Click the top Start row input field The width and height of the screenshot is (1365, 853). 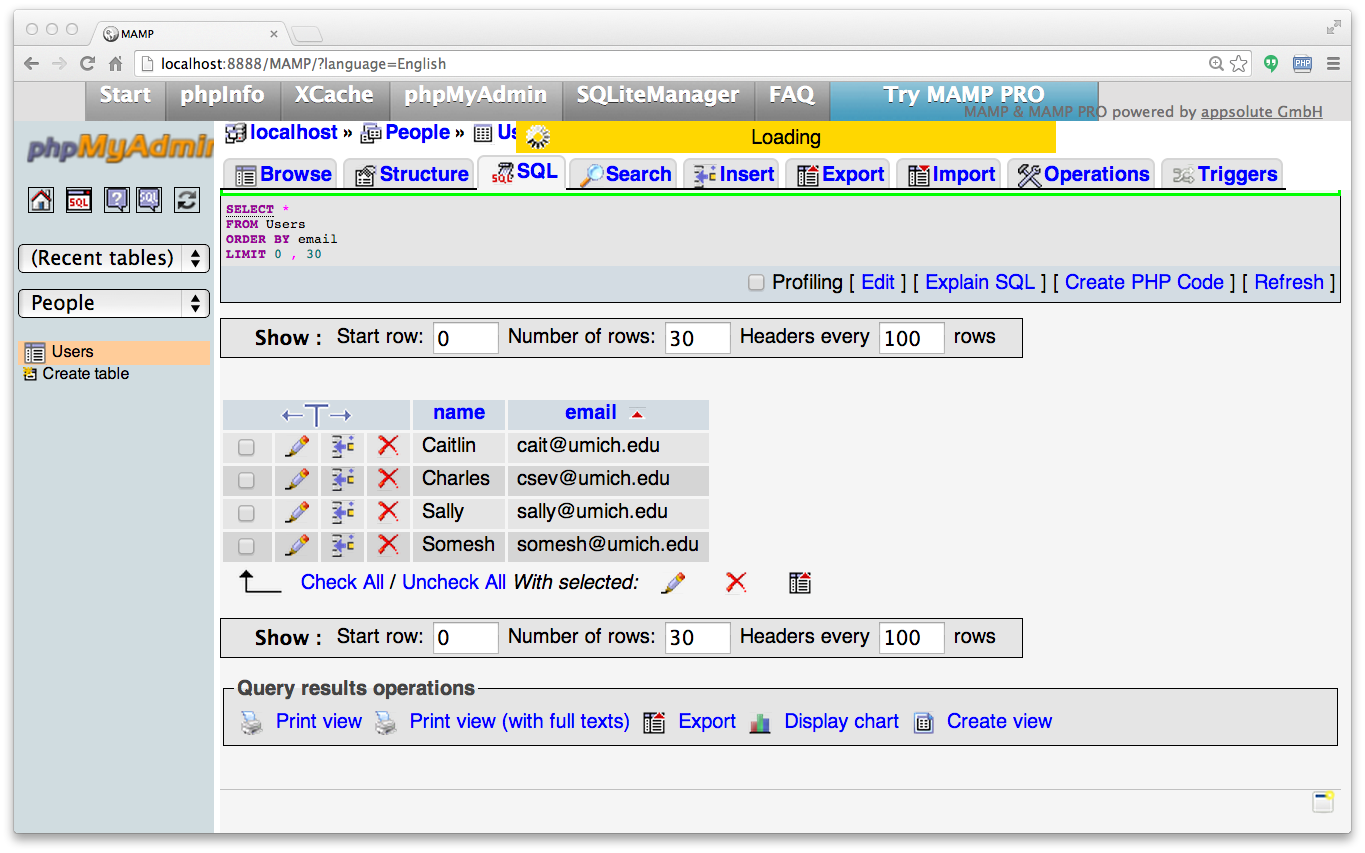pos(466,338)
